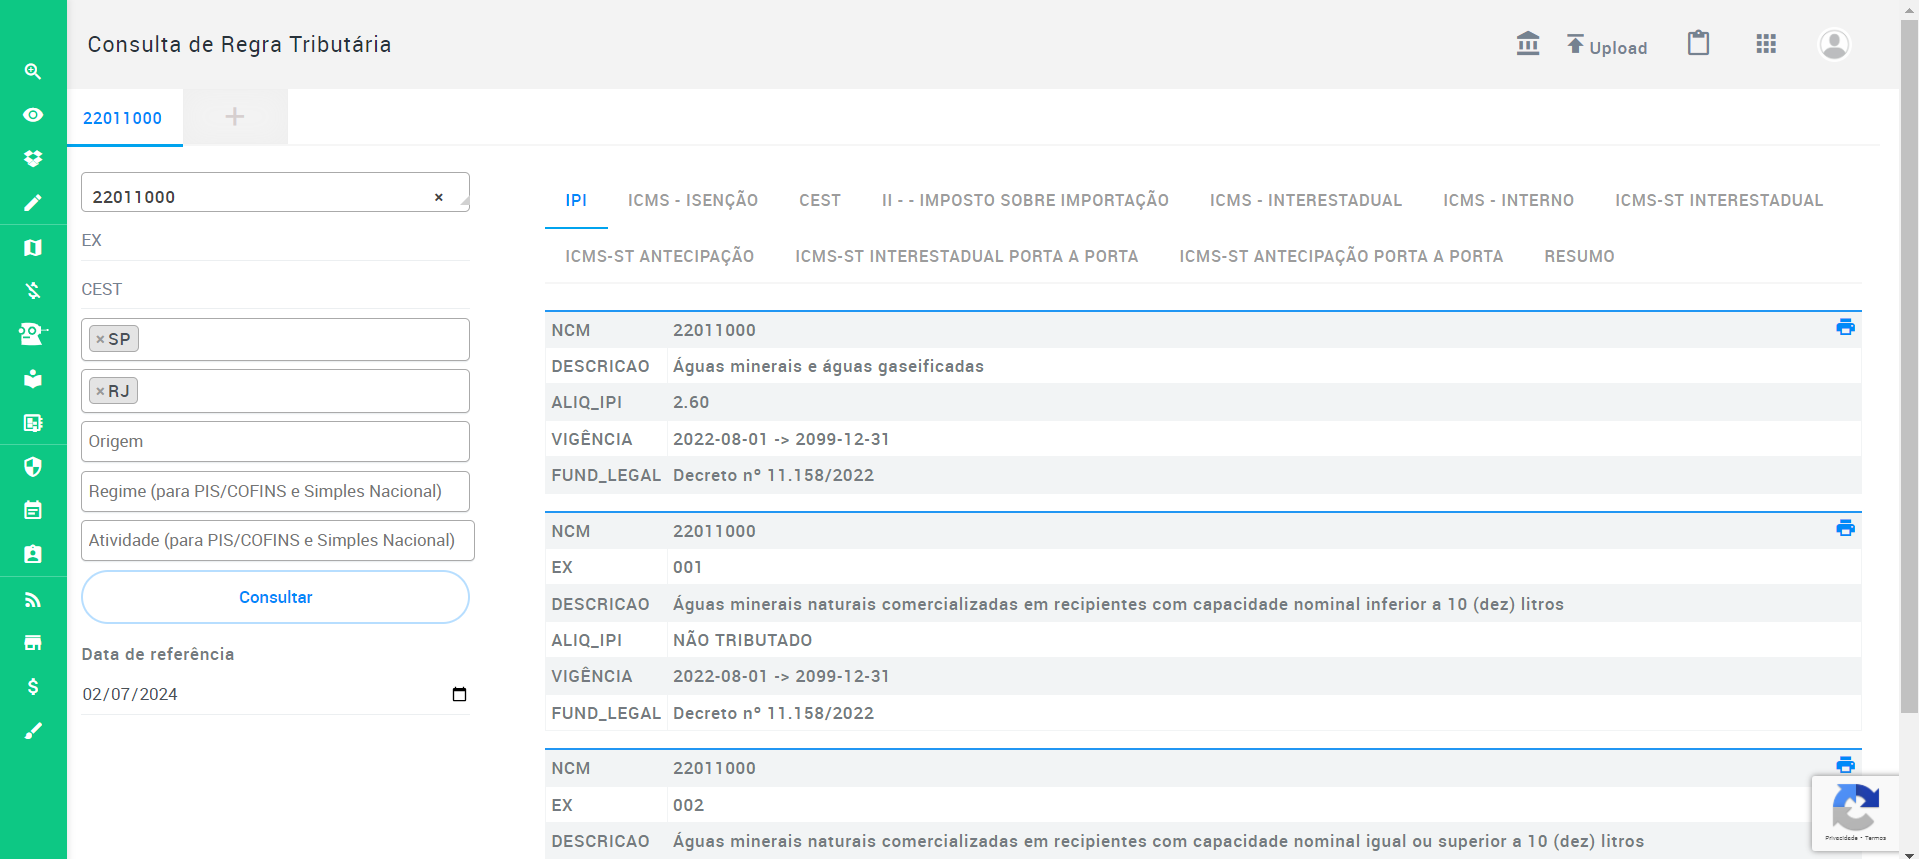Click the EX value 001
This screenshot has height=859, width=1919.
pyautogui.click(x=688, y=567)
